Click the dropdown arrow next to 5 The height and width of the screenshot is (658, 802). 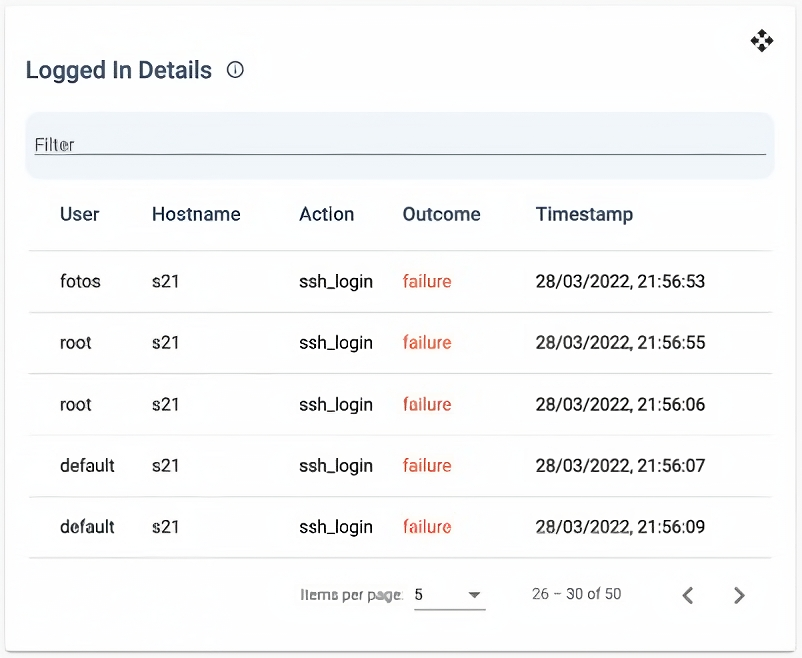click(475, 595)
